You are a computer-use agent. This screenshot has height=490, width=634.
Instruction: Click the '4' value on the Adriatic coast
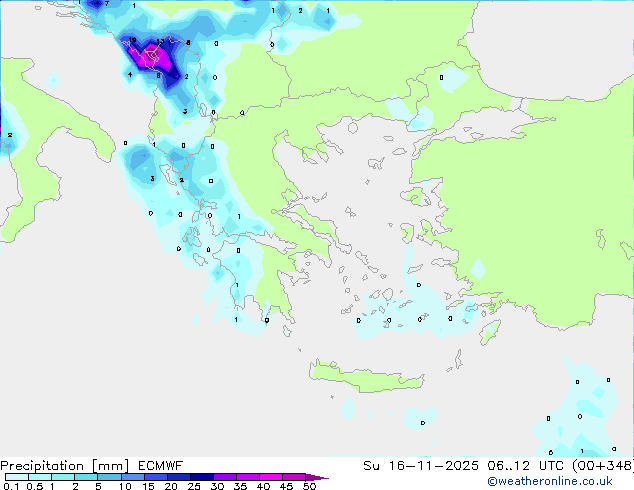(x=130, y=74)
